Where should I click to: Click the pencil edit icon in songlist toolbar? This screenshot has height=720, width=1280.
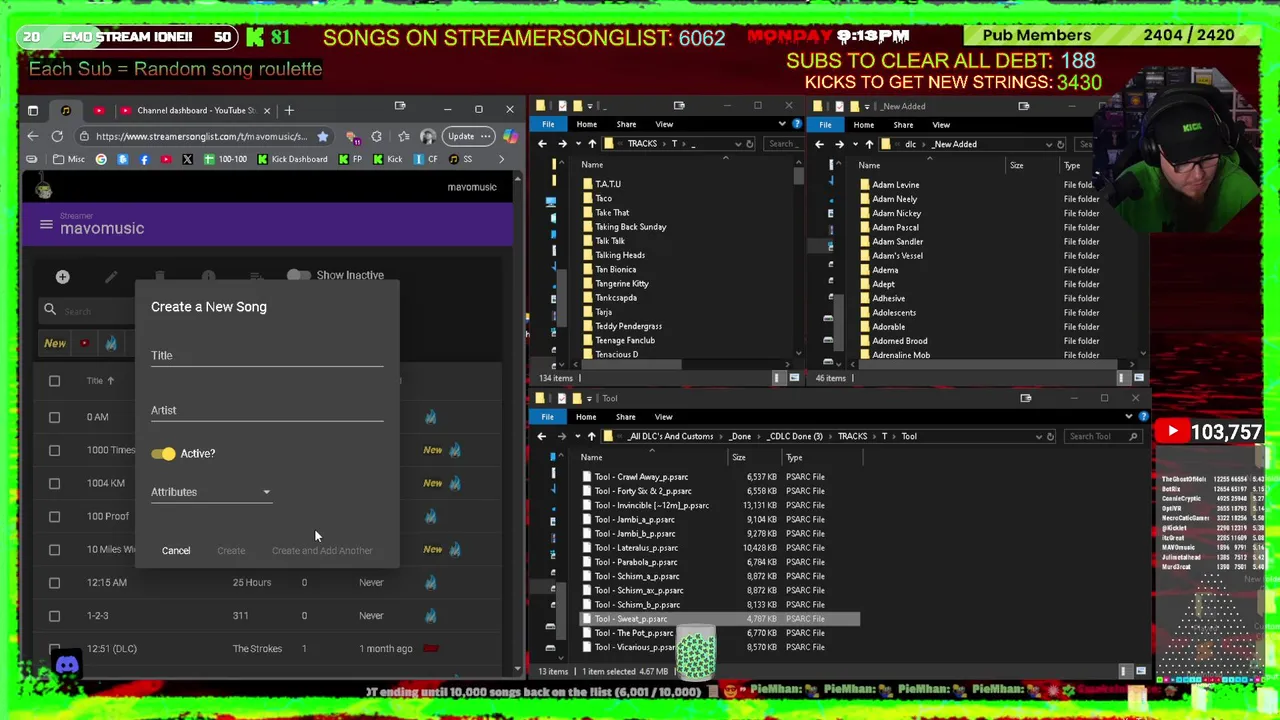pos(111,276)
